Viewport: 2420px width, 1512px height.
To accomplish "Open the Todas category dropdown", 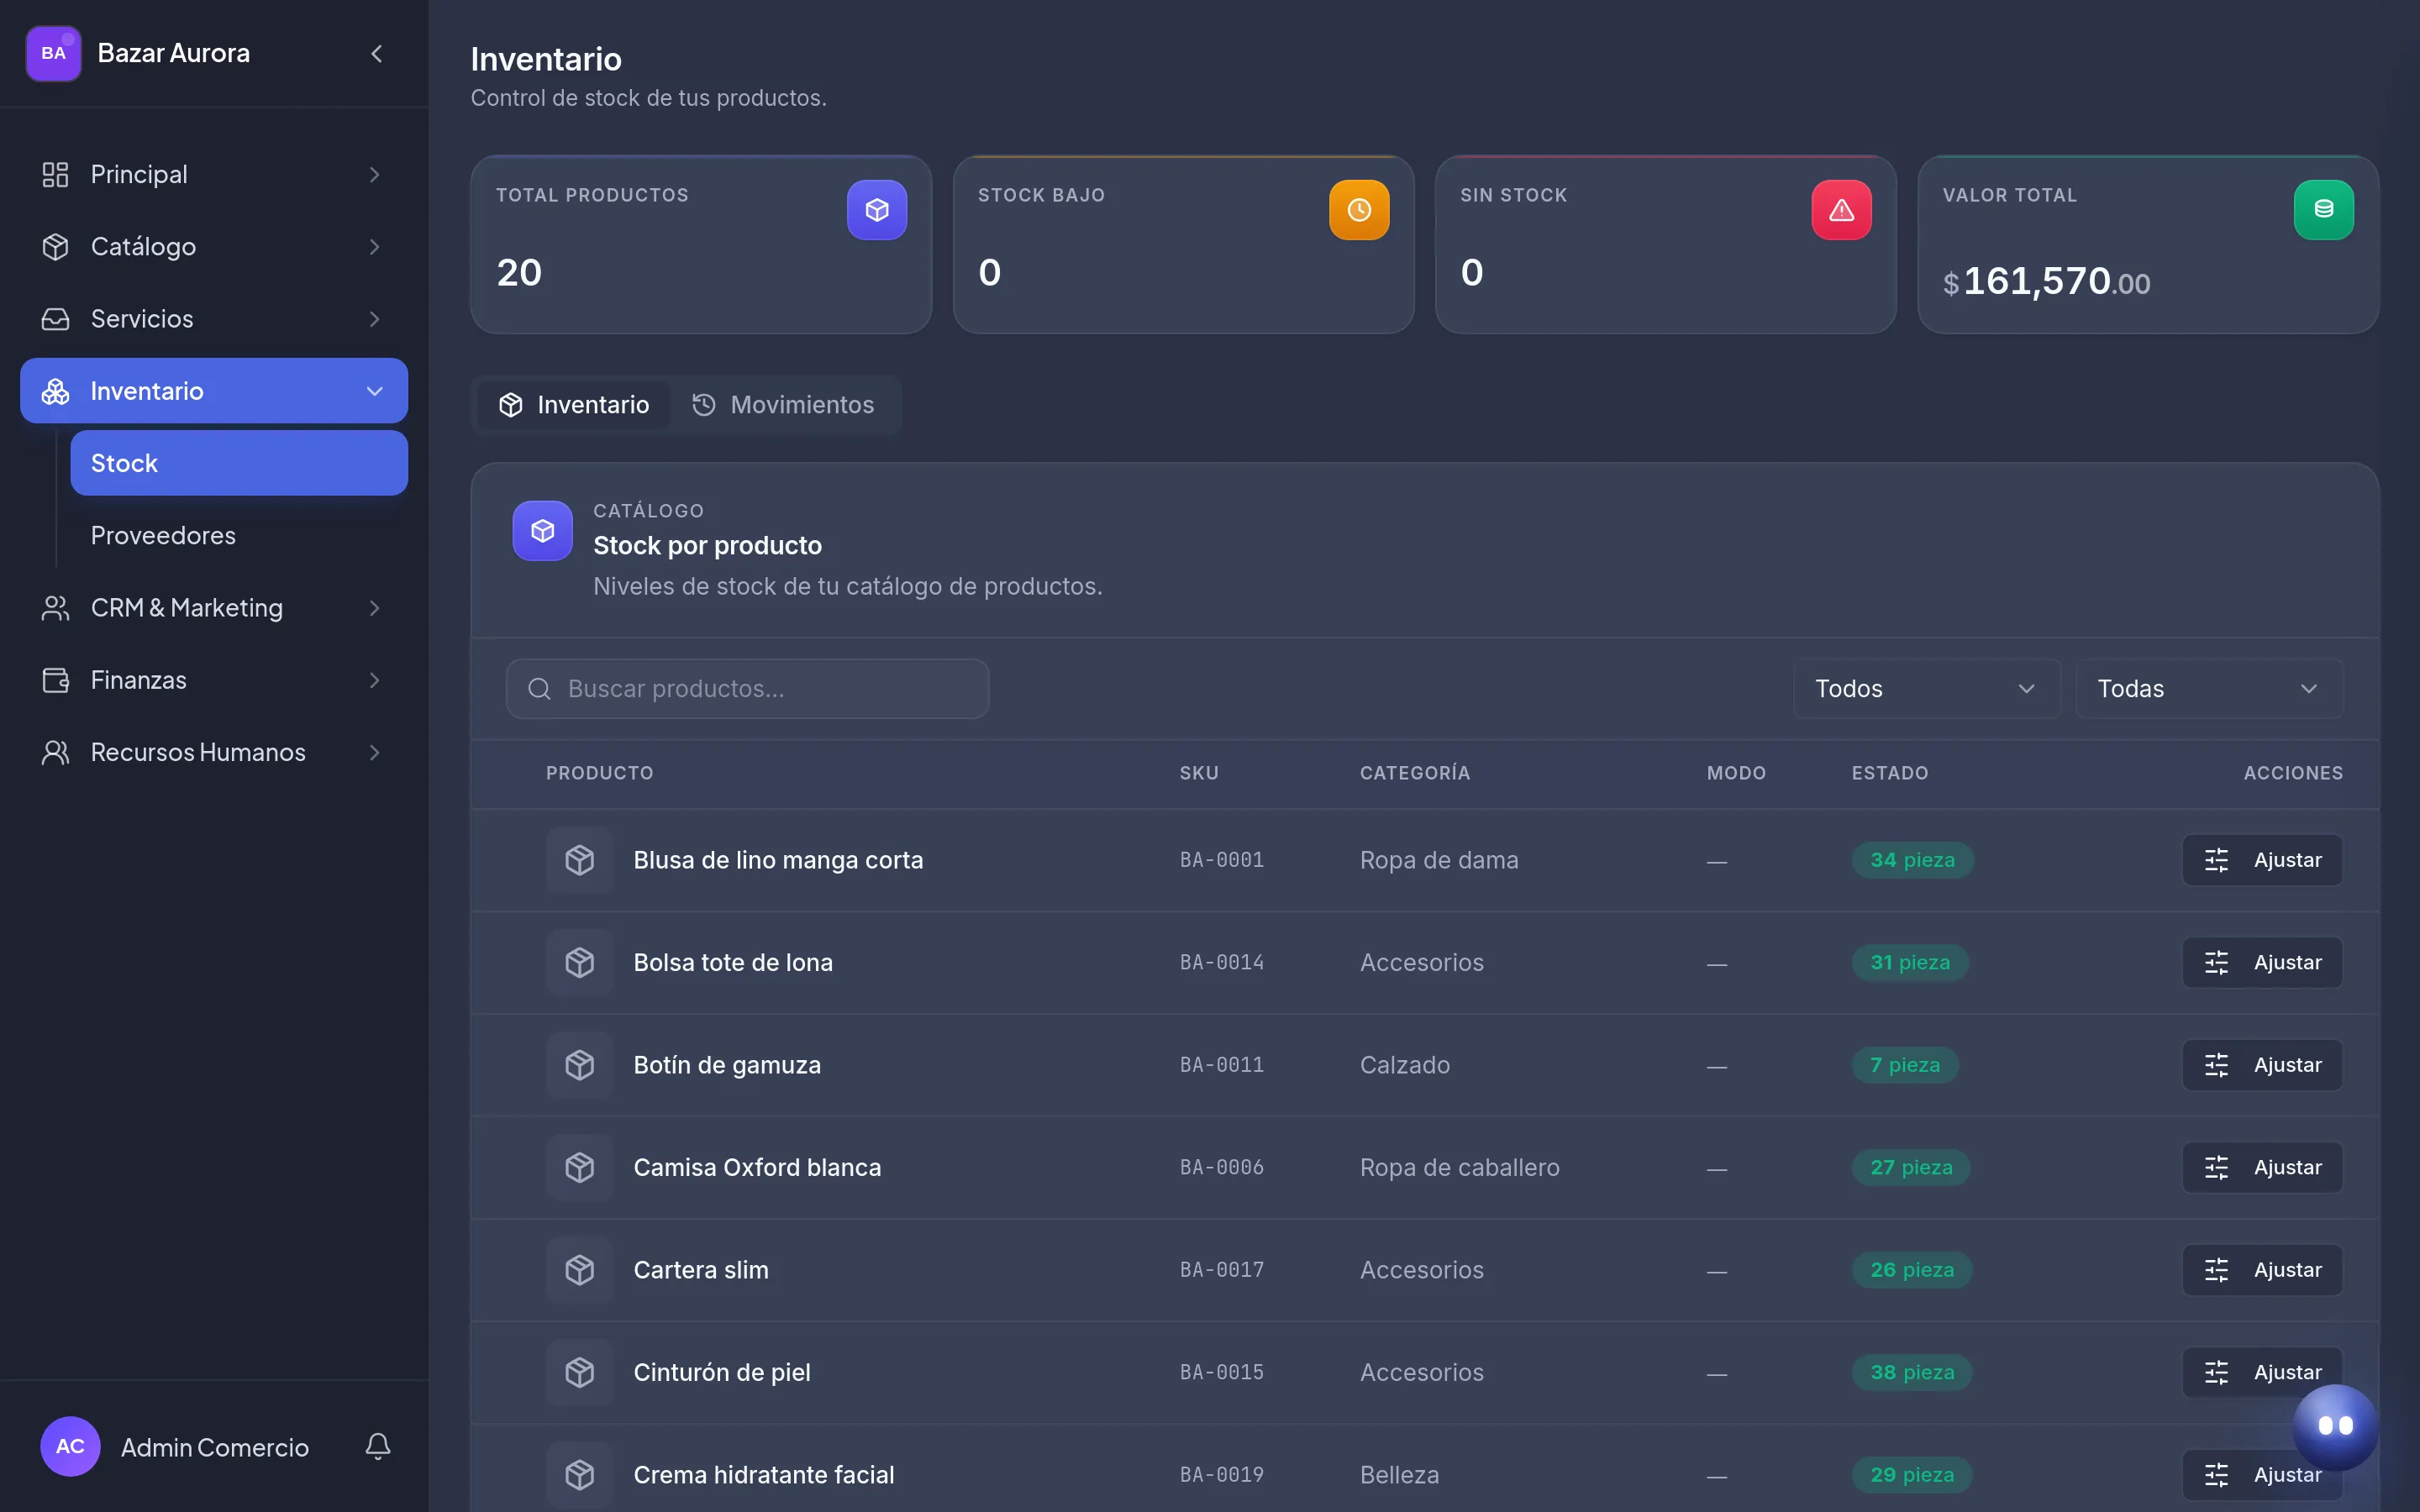I will tap(2208, 689).
